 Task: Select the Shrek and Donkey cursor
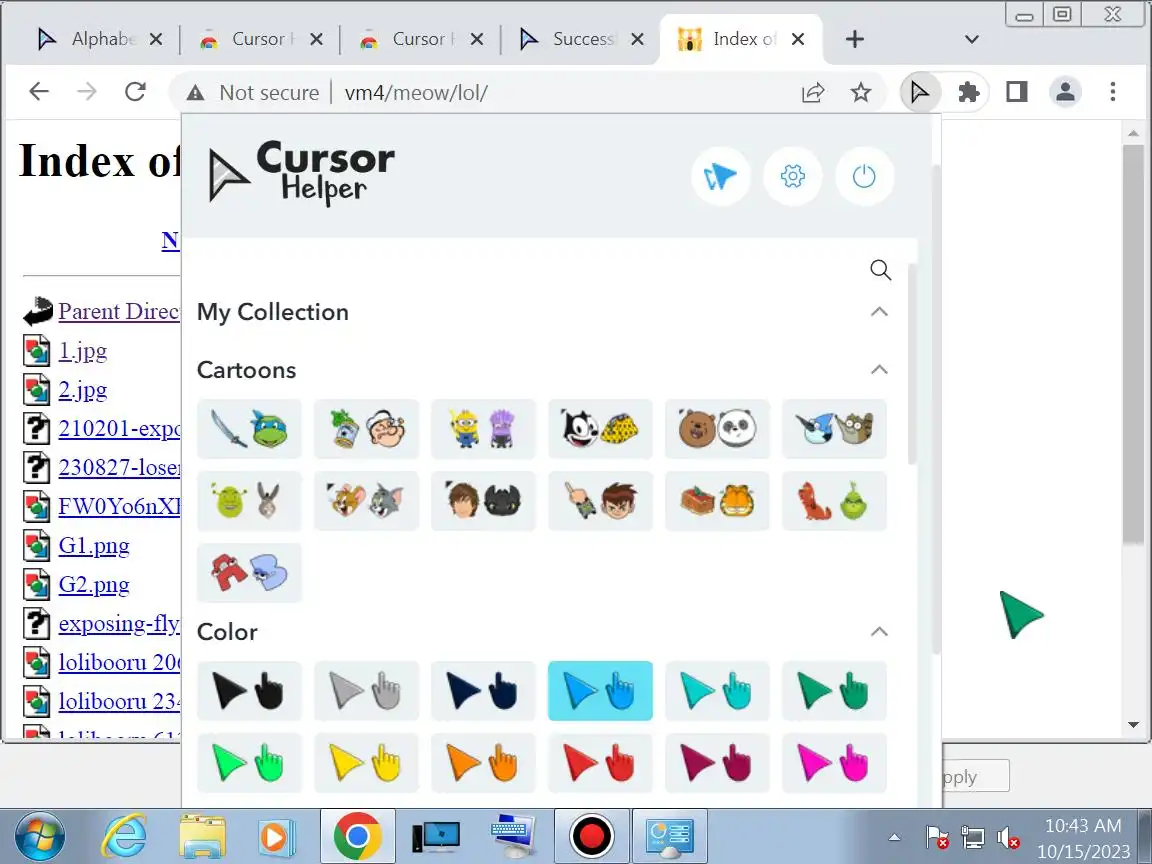(x=249, y=501)
